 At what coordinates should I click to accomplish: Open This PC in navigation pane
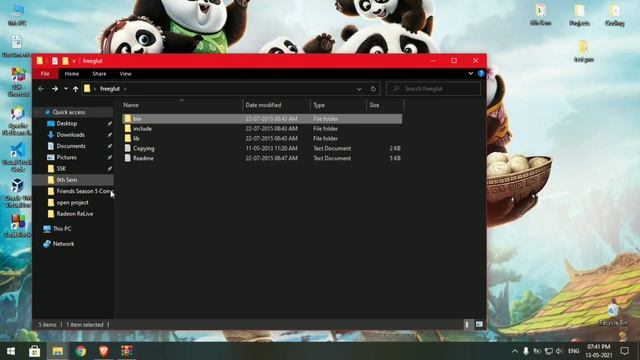click(62, 229)
